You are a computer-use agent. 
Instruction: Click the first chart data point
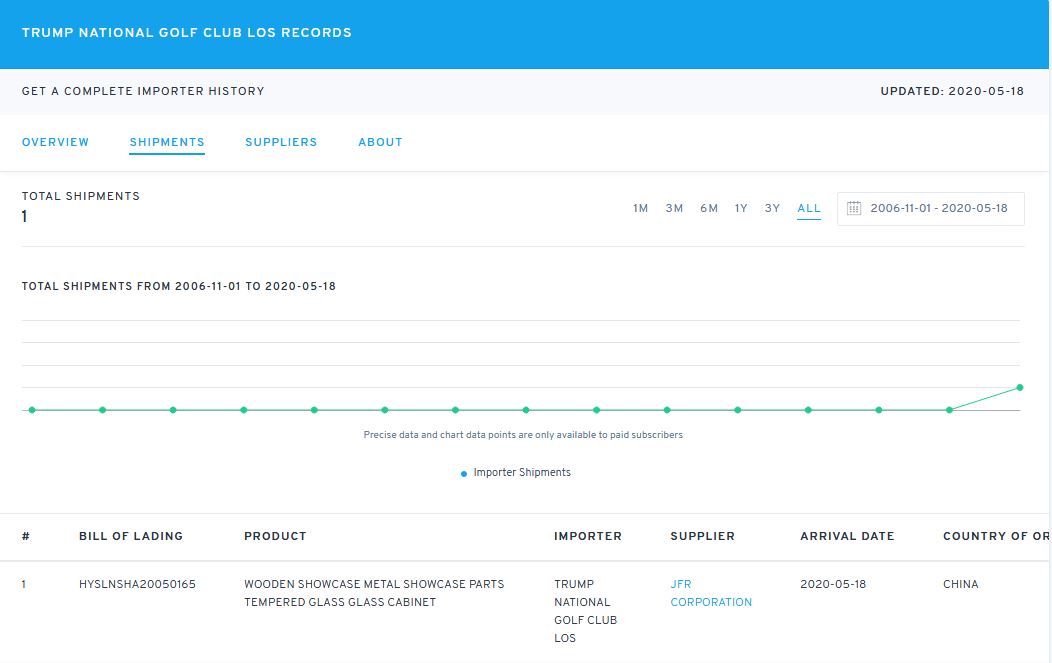(32, 410)
